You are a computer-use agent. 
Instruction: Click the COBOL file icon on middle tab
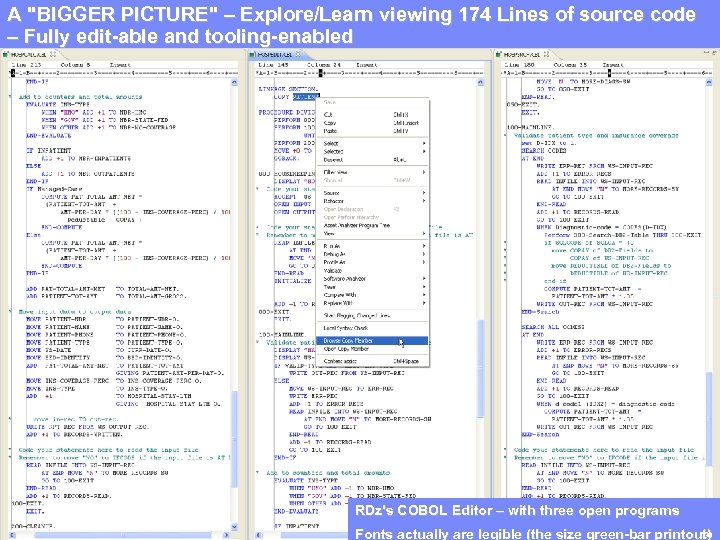tap(253, 55)
